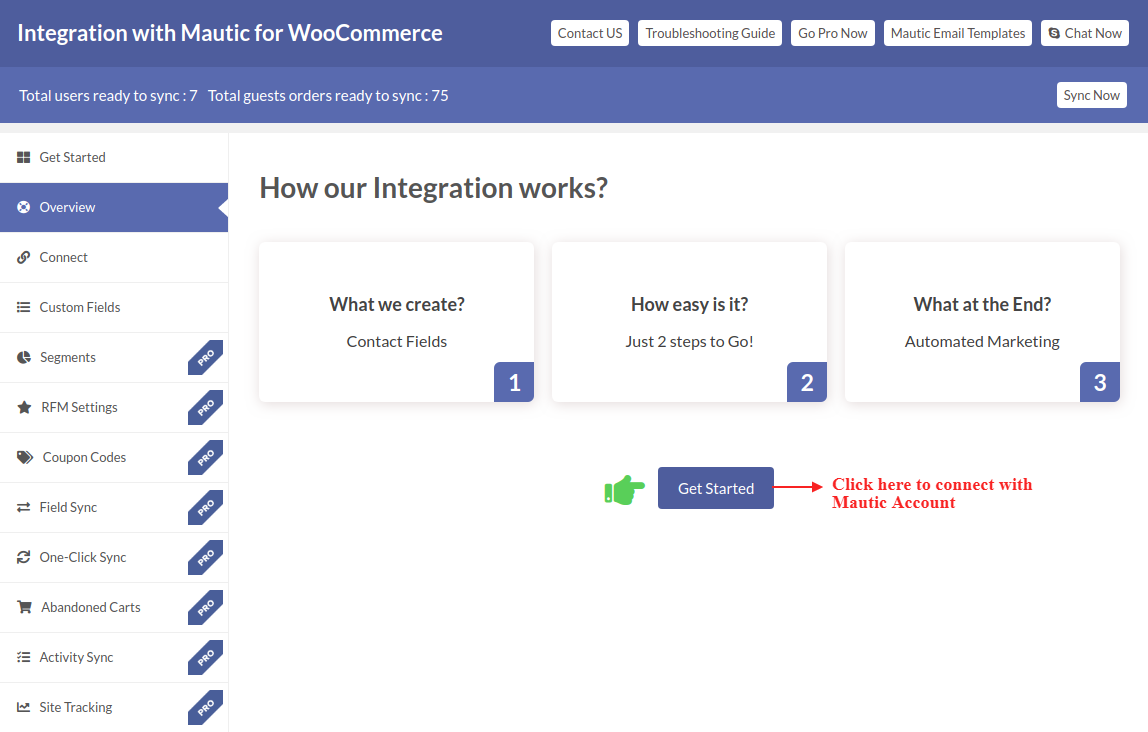Image resolution: width=1148 pixels, height=732 pixels.
Task: Click the What at the End? card
Action: tap(982, 322)
